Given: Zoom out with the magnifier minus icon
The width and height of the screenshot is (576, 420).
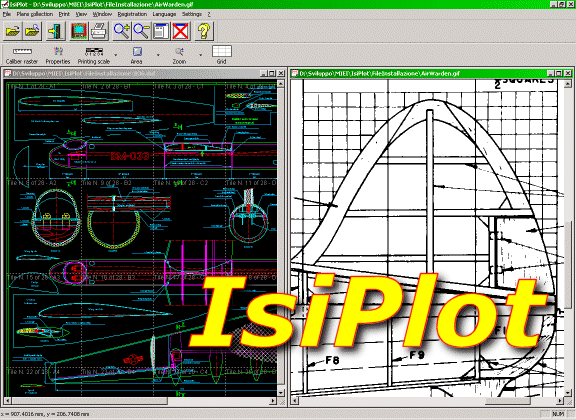Looking at the screenshot, I should pos(141,31).
